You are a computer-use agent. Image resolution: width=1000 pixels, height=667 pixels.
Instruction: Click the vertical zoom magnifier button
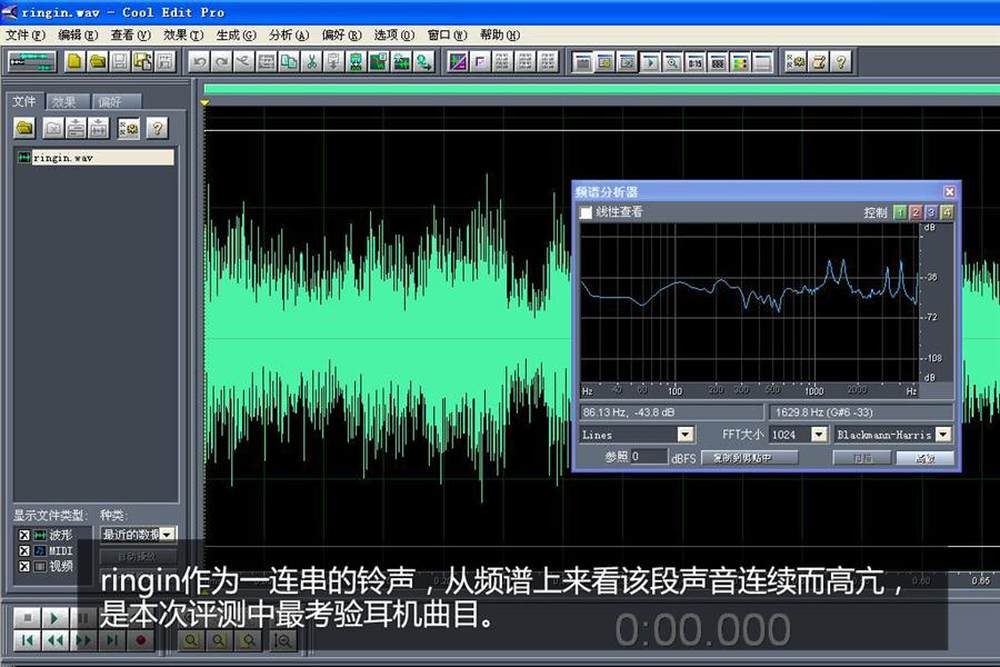click(x=283, y=640)
